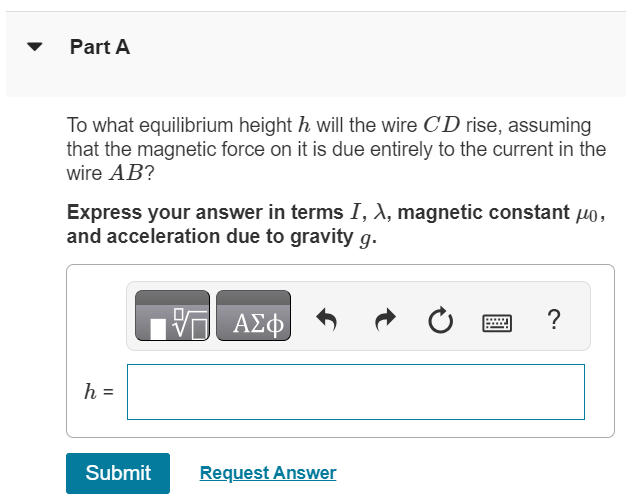Click the AB wire variable in question
Viewport: 639px width, 504px height.
click(126, 173)
